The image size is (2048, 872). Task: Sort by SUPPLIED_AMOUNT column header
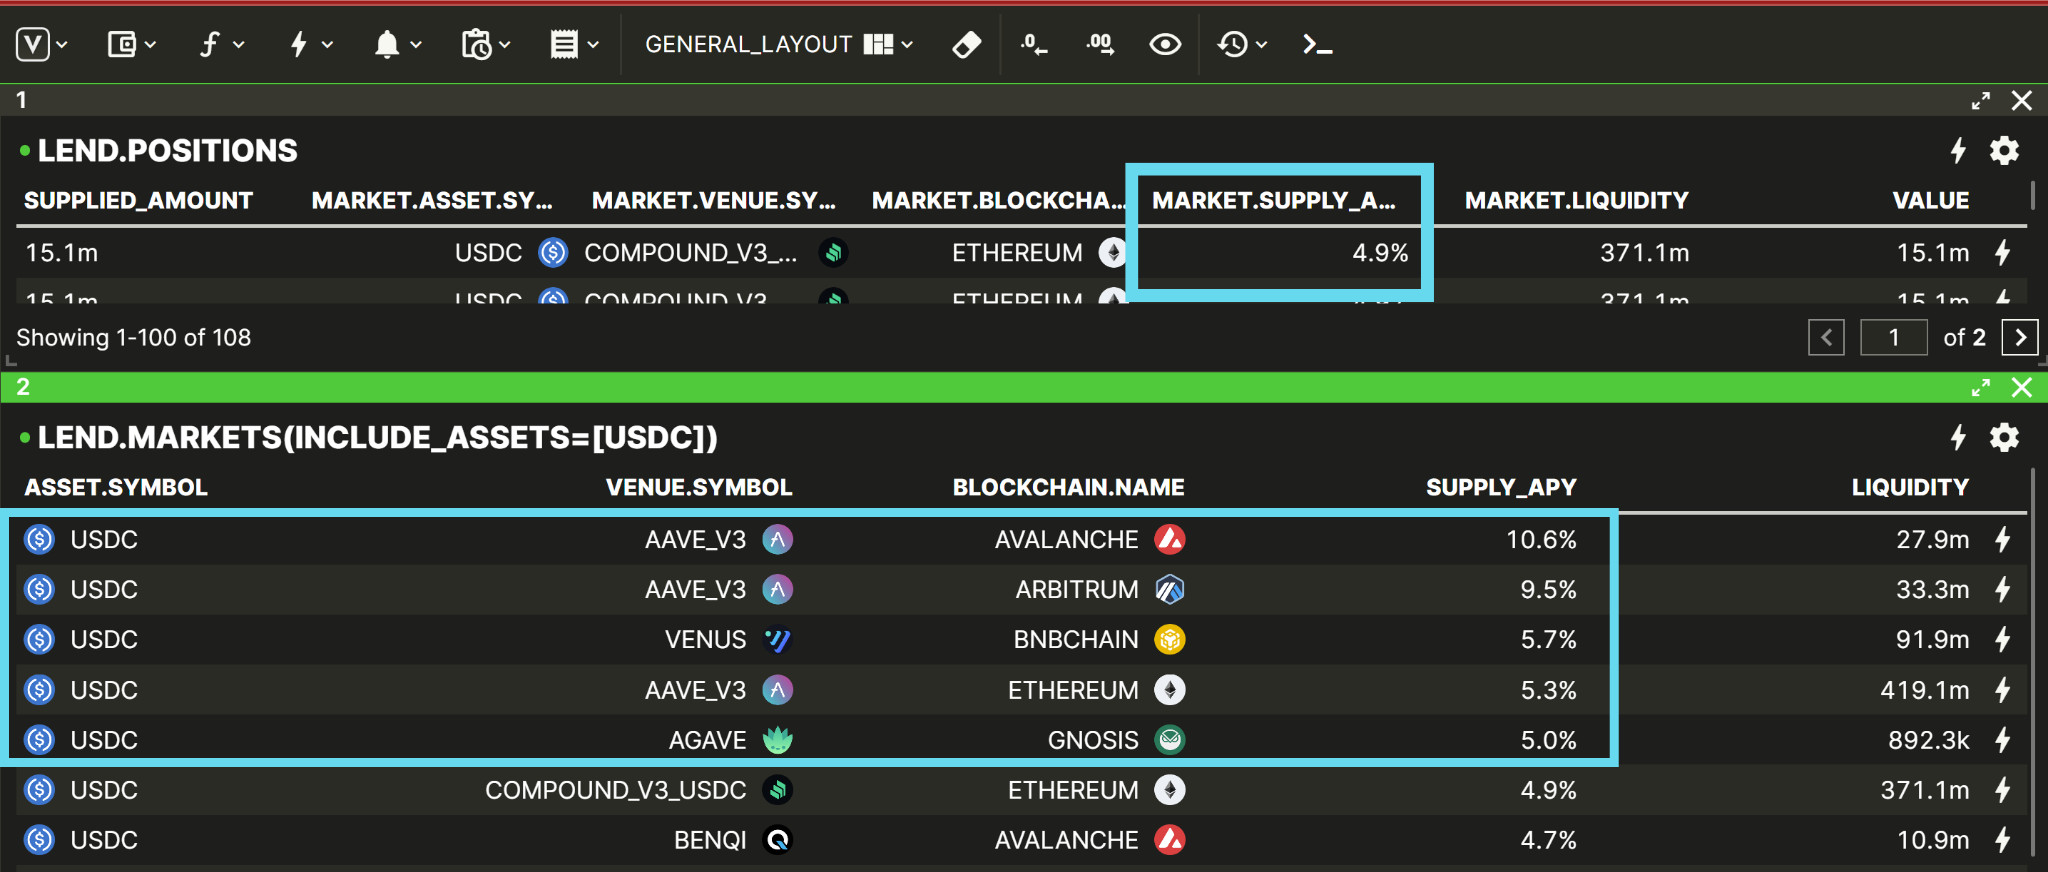pyautogui.click(x=138, y=201)
